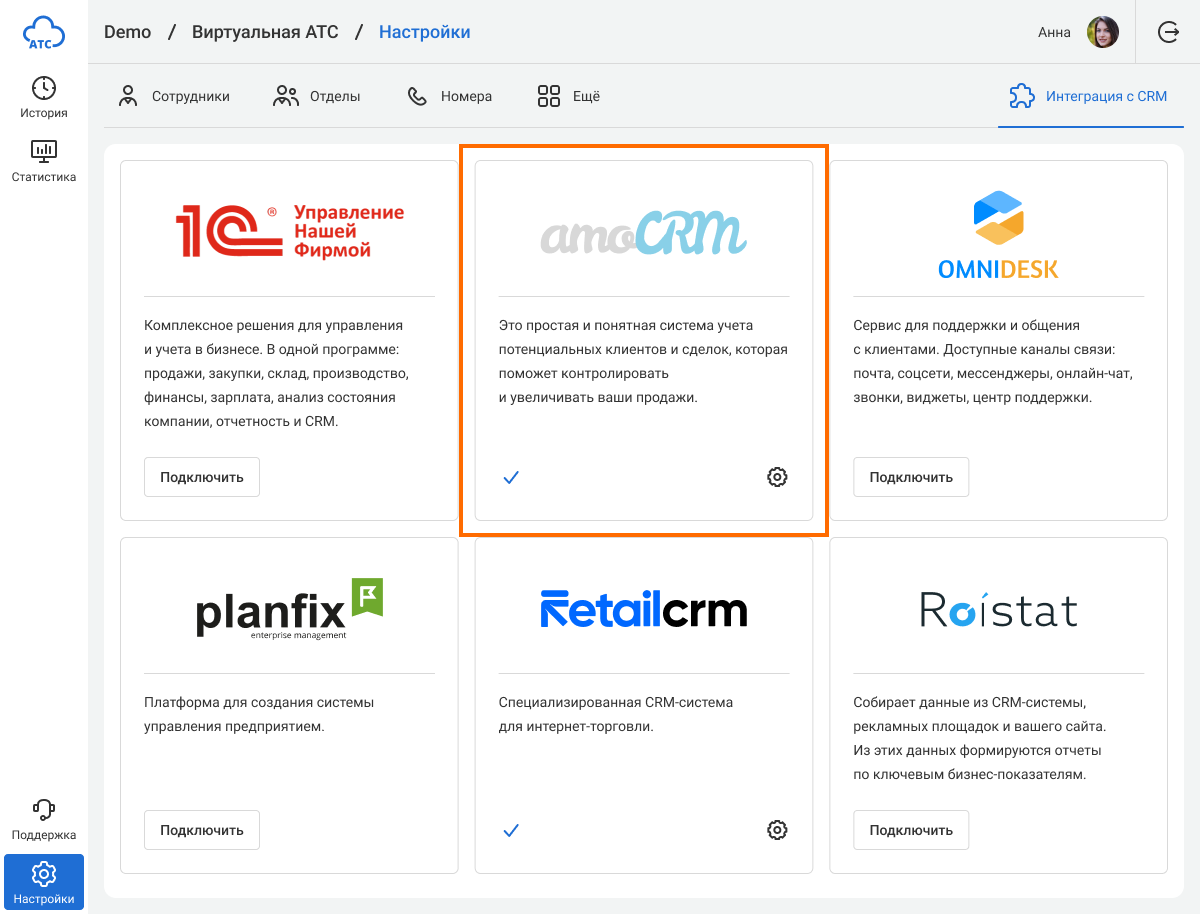Open Поддержка headset support section

pos(44,819)
